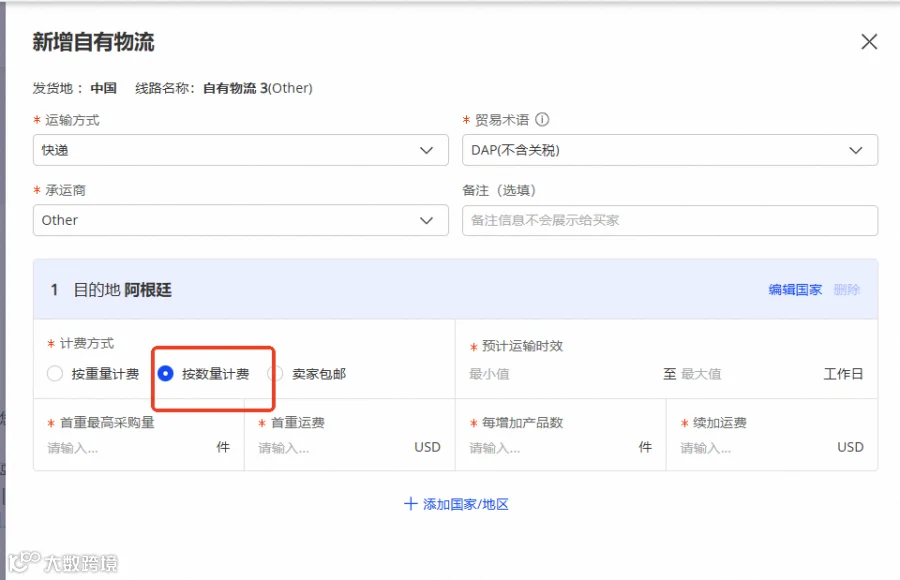
Task: Expand the 贸易术语 dropdown showing DAP
Action: (670, 150)
